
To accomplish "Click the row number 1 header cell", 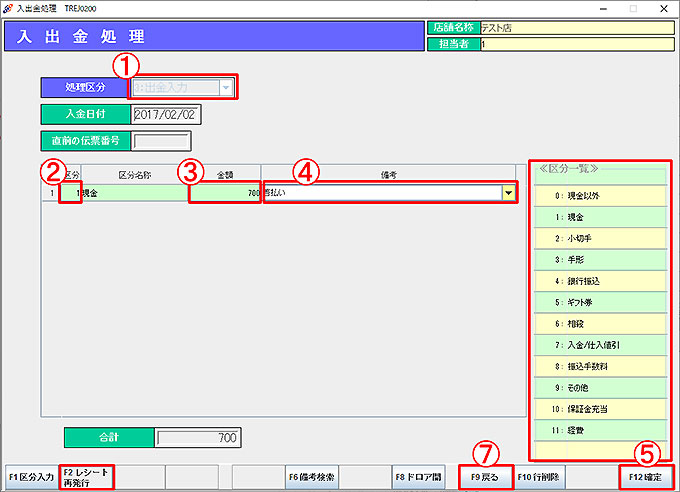I will pyautogui.click(x=52, y=193).
